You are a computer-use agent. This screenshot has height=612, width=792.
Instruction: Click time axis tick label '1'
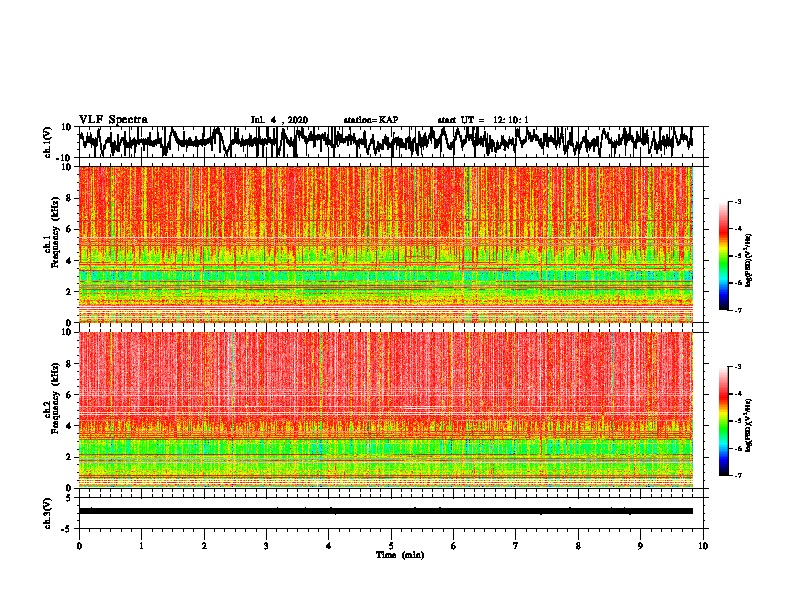coord(141,546)
